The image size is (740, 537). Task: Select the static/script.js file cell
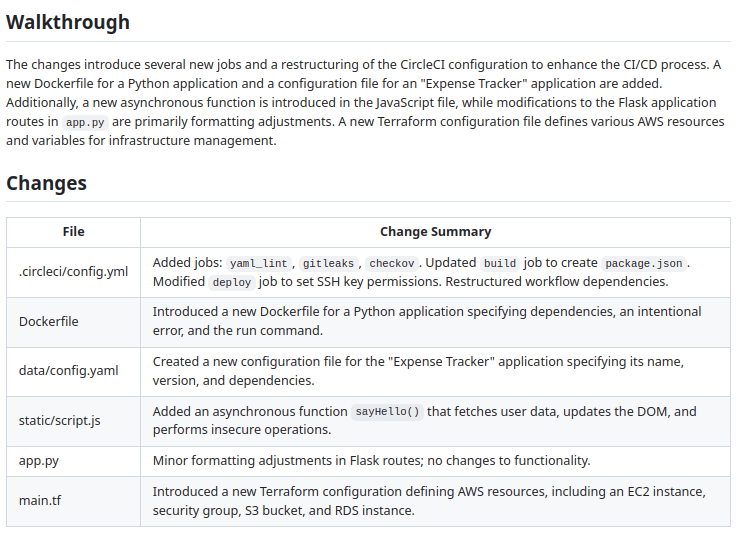click(60, 420)
